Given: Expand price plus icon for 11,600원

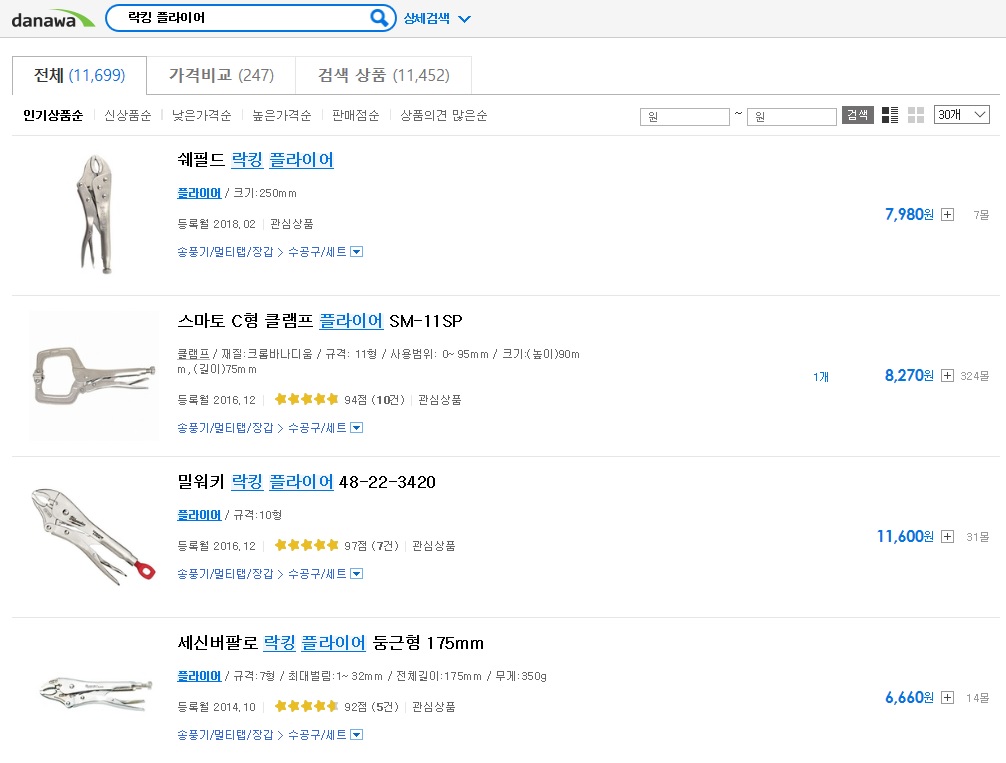Looking at the screenshot, I should pyautogui.click(x=947, y=536).
